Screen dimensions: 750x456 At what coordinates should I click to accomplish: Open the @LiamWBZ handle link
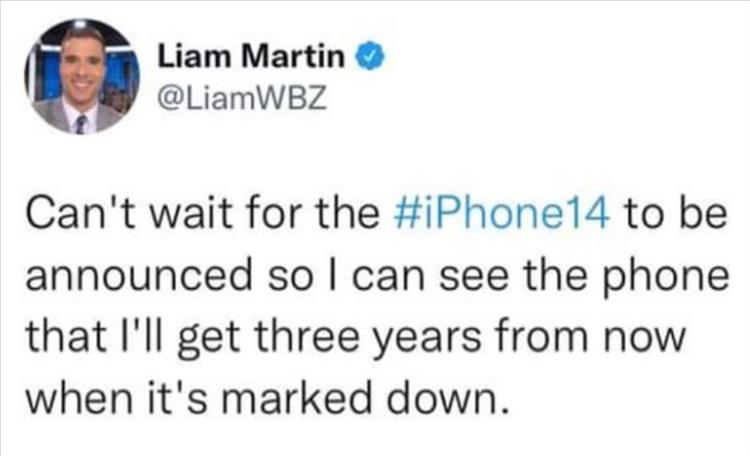click(242, 99)
